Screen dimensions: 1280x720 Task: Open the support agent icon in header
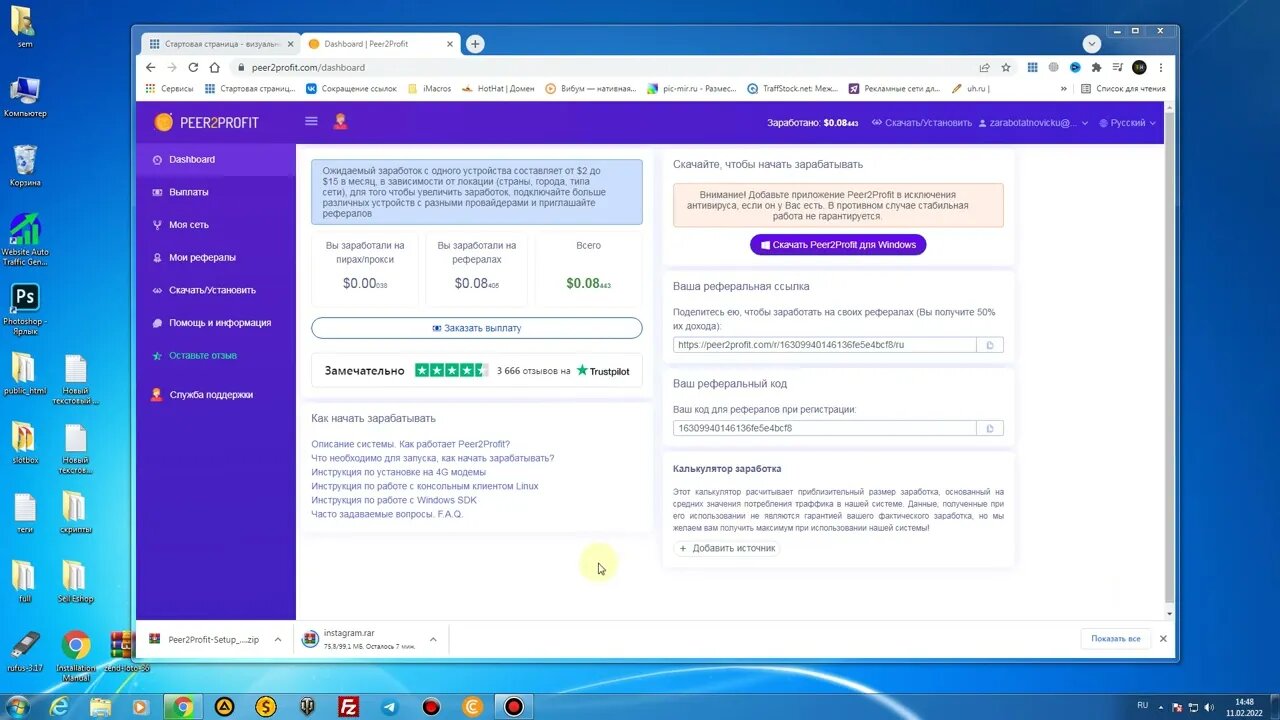click(x=340, y=121)
